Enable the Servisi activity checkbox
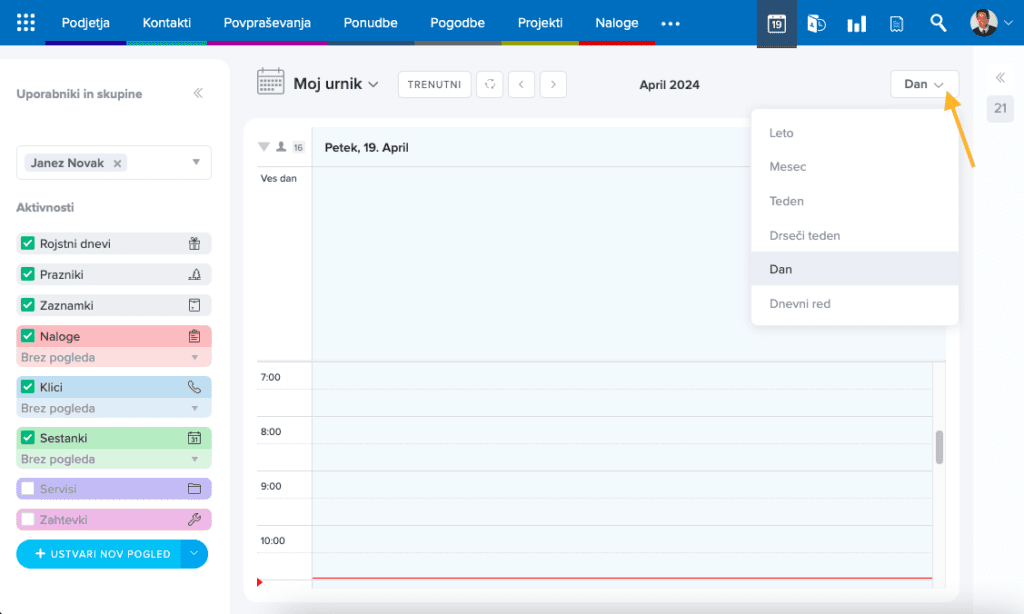 click(x=28, y=489)
